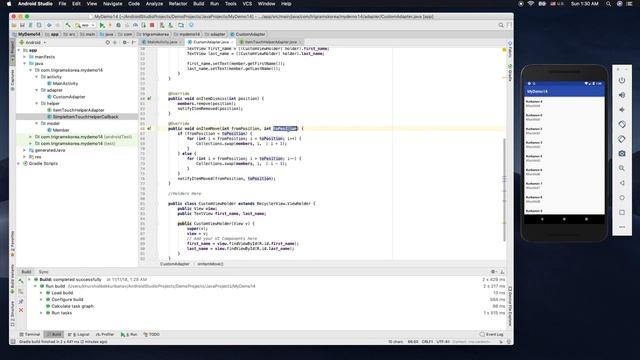Image resolution: width=640 pixels, height=360 pixels.
Task: Open Project panel gear settings
Action: (x=124, y=42)
